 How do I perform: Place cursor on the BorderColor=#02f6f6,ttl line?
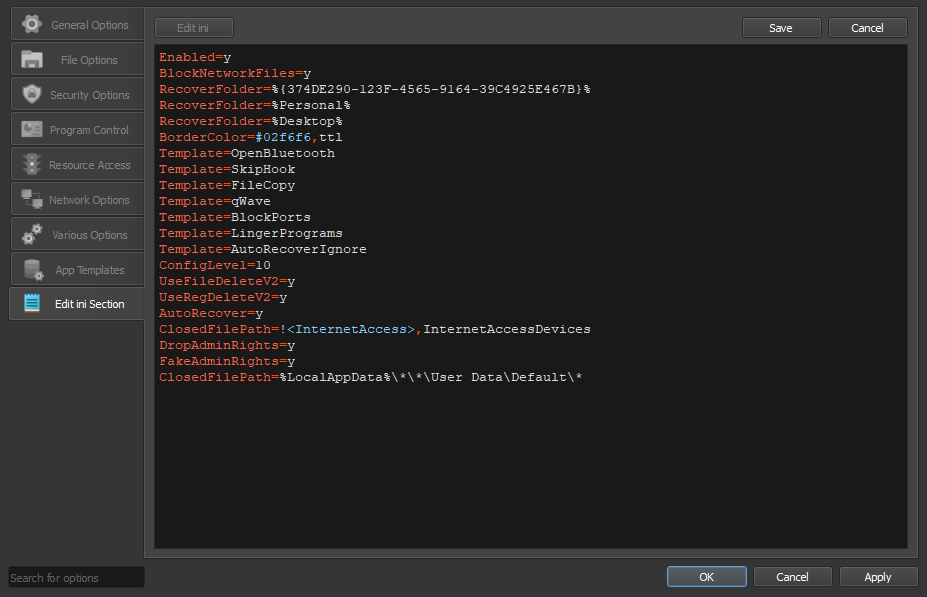pyautogui.click(x=250, y=137)
